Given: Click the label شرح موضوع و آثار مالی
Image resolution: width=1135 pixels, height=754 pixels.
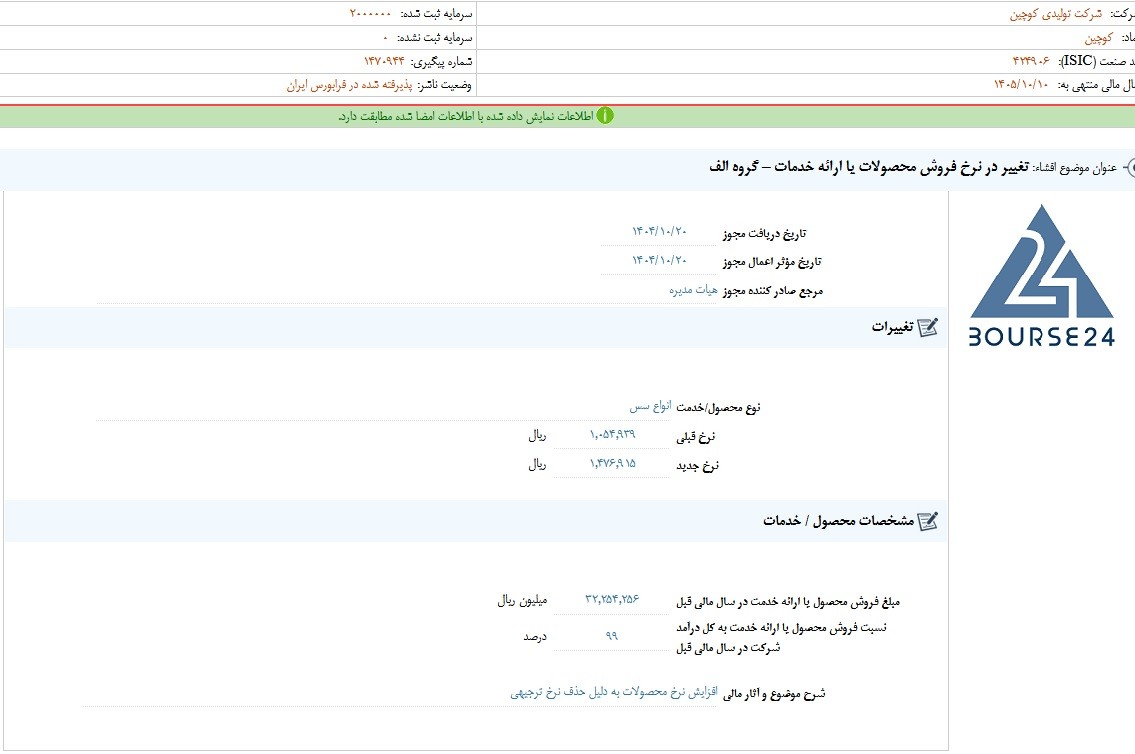Looking at the screenshot, I should (x=774, y=694).
